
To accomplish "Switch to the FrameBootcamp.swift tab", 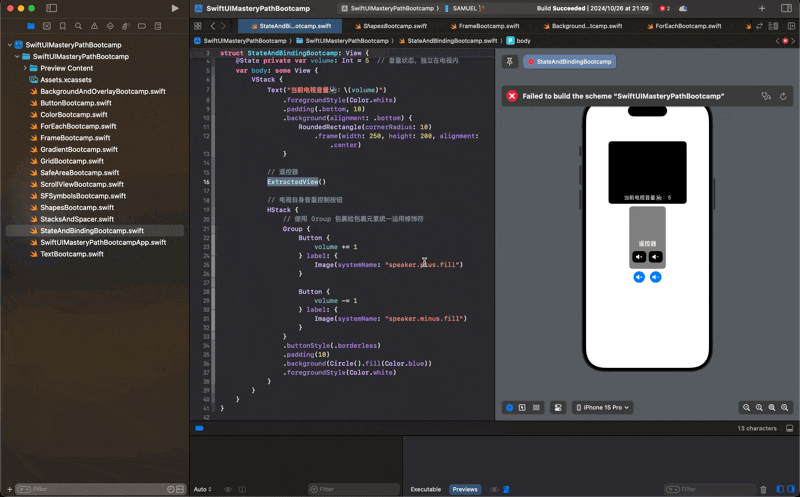I will [485, 26].
